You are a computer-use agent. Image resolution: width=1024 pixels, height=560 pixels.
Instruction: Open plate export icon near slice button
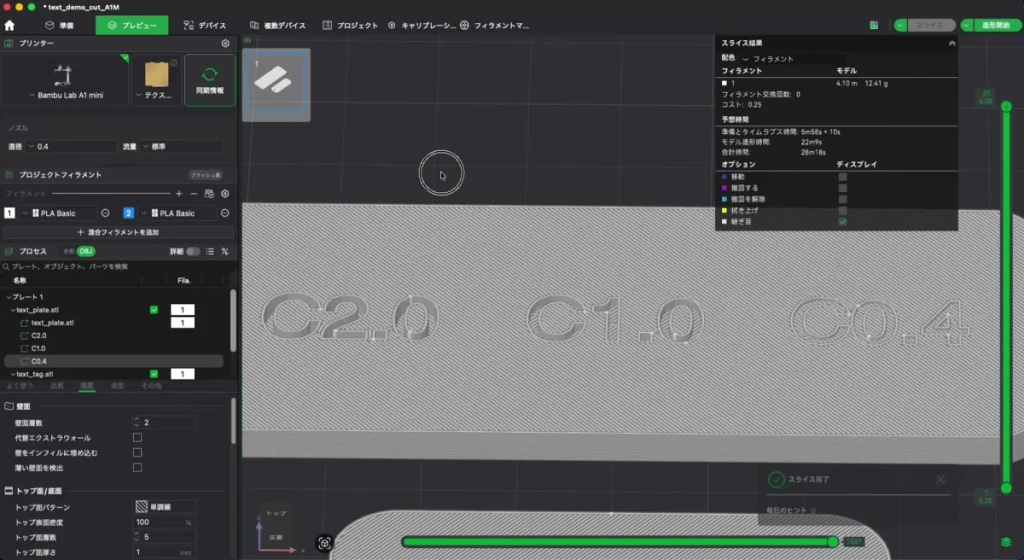(874, 25)
